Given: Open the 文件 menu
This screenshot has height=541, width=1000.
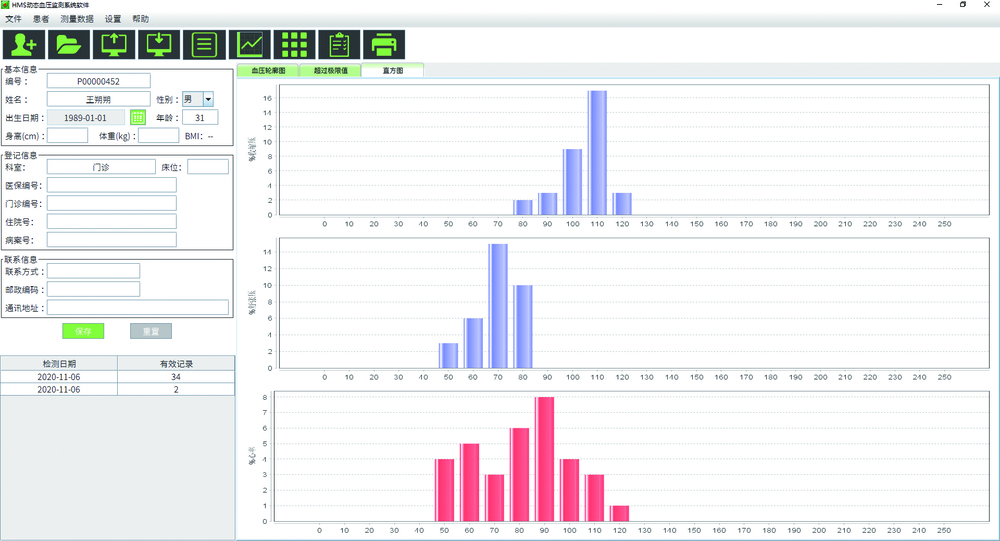Looking at the screenshot, I should click(13, 19).
